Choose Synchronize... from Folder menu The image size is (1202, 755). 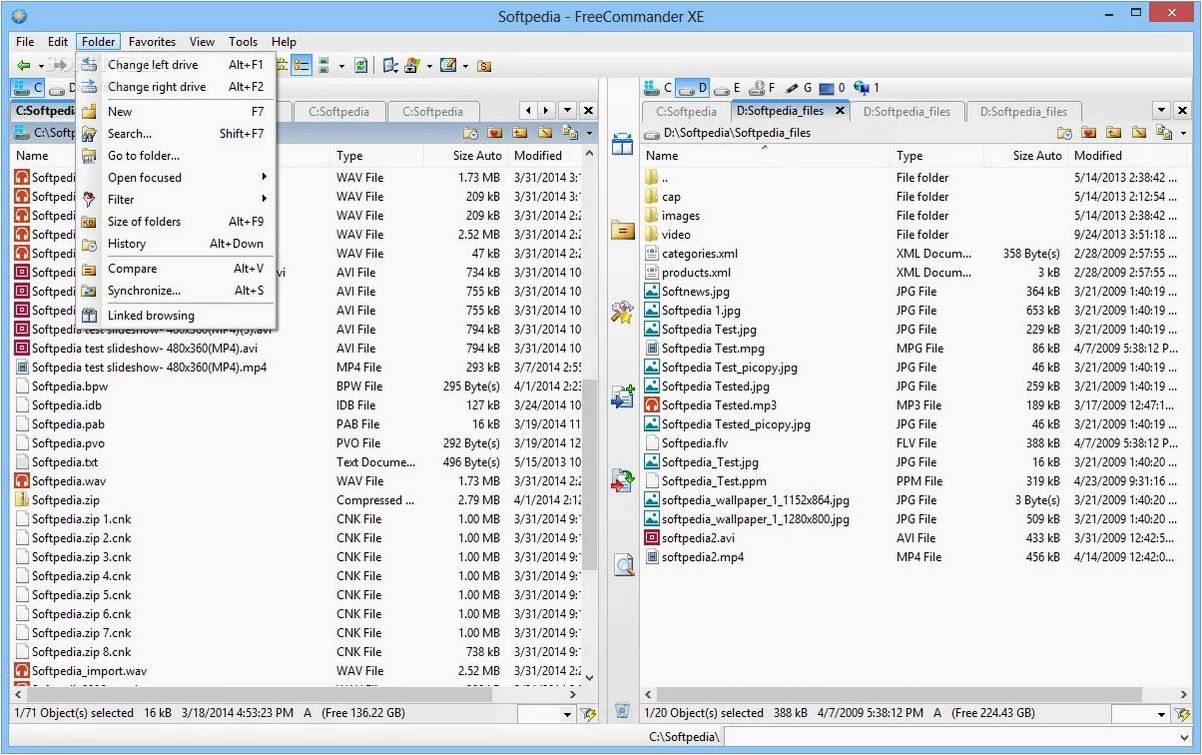coord(175,291)
